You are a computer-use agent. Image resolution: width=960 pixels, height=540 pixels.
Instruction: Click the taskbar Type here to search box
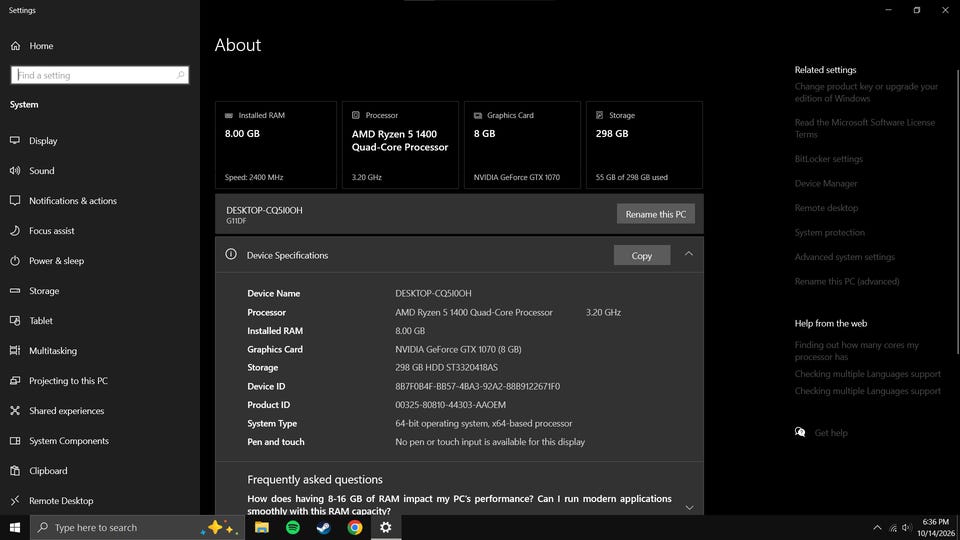137,527
